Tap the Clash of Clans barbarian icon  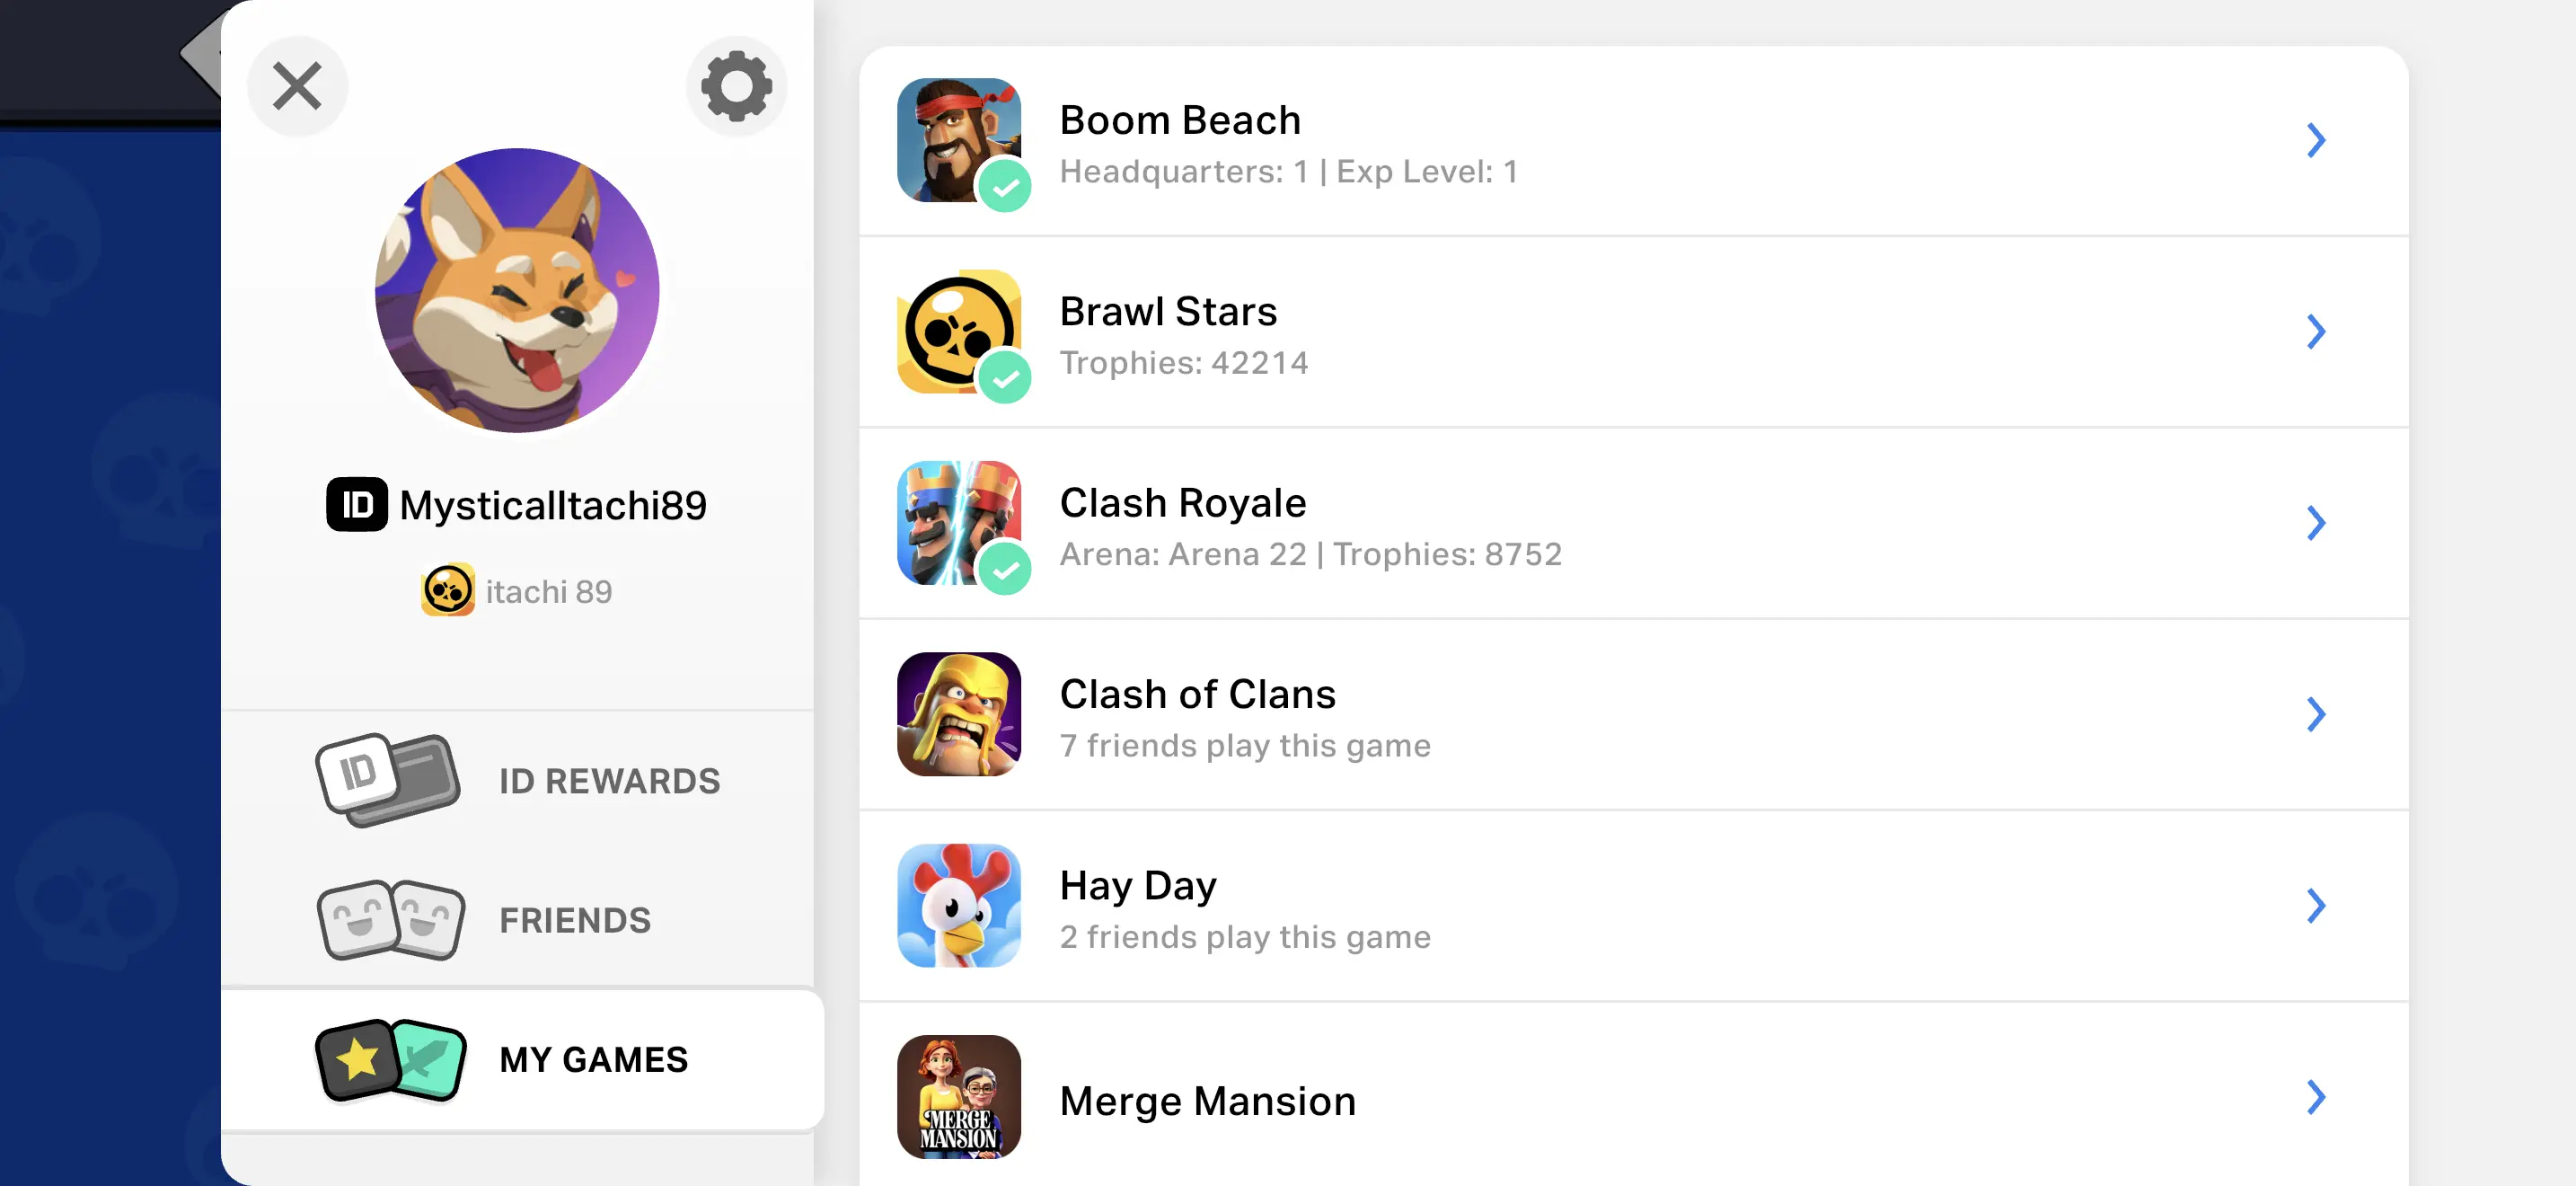coord(958,713)
